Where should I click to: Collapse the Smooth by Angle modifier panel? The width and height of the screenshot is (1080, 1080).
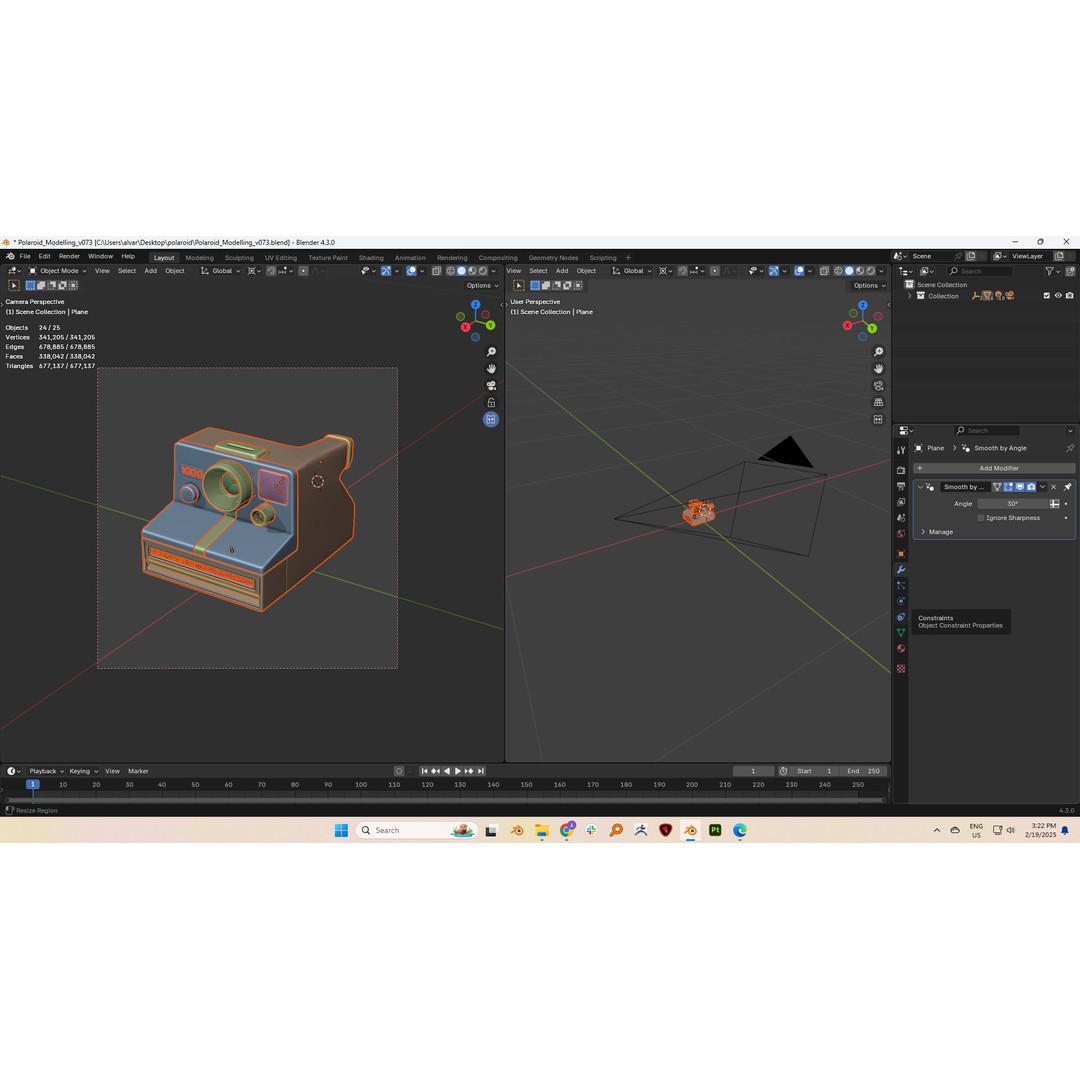point(920,487)
